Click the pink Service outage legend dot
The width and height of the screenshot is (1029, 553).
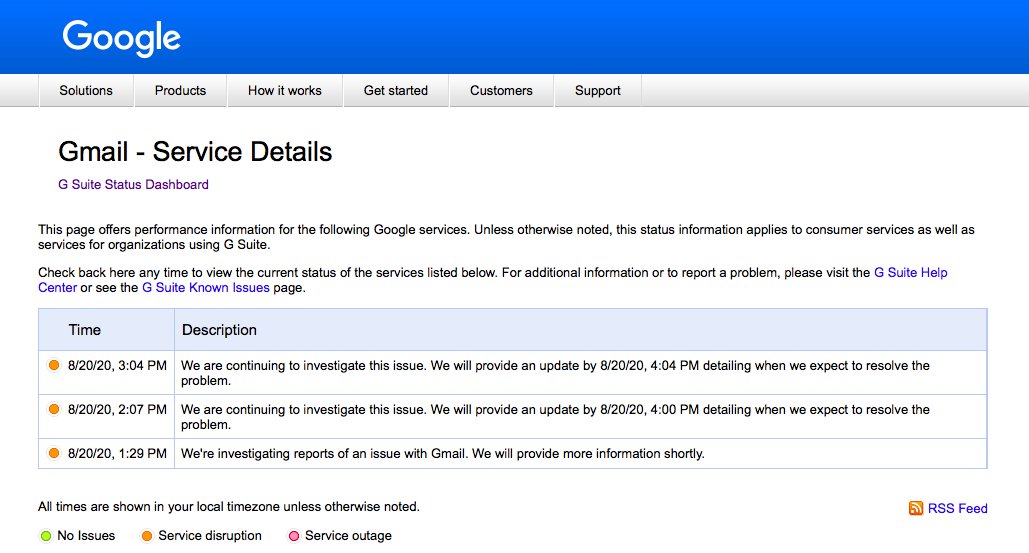click(294, 536)
